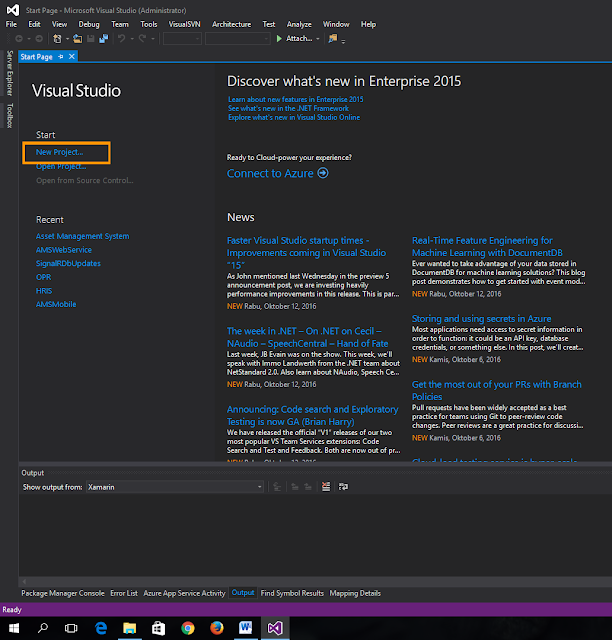Viewport: 612px width, 640px height.
Task: Switch to Mapping Details tab
Action: click(355, 593)
